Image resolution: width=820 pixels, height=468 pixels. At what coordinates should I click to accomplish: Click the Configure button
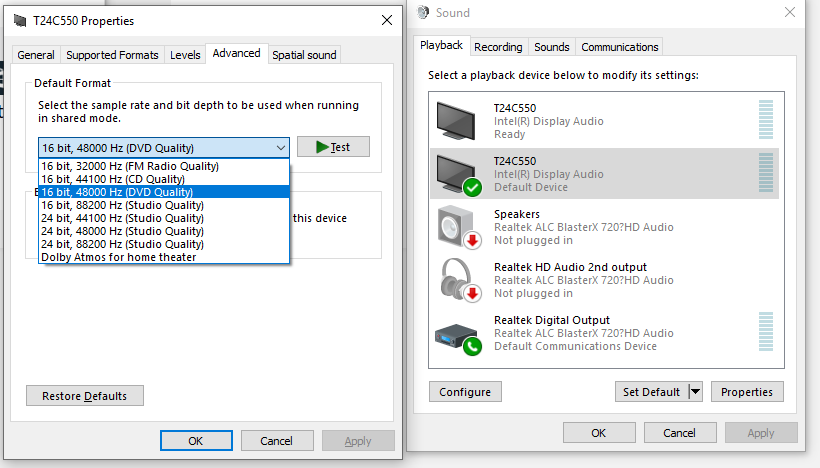(465, 392)
